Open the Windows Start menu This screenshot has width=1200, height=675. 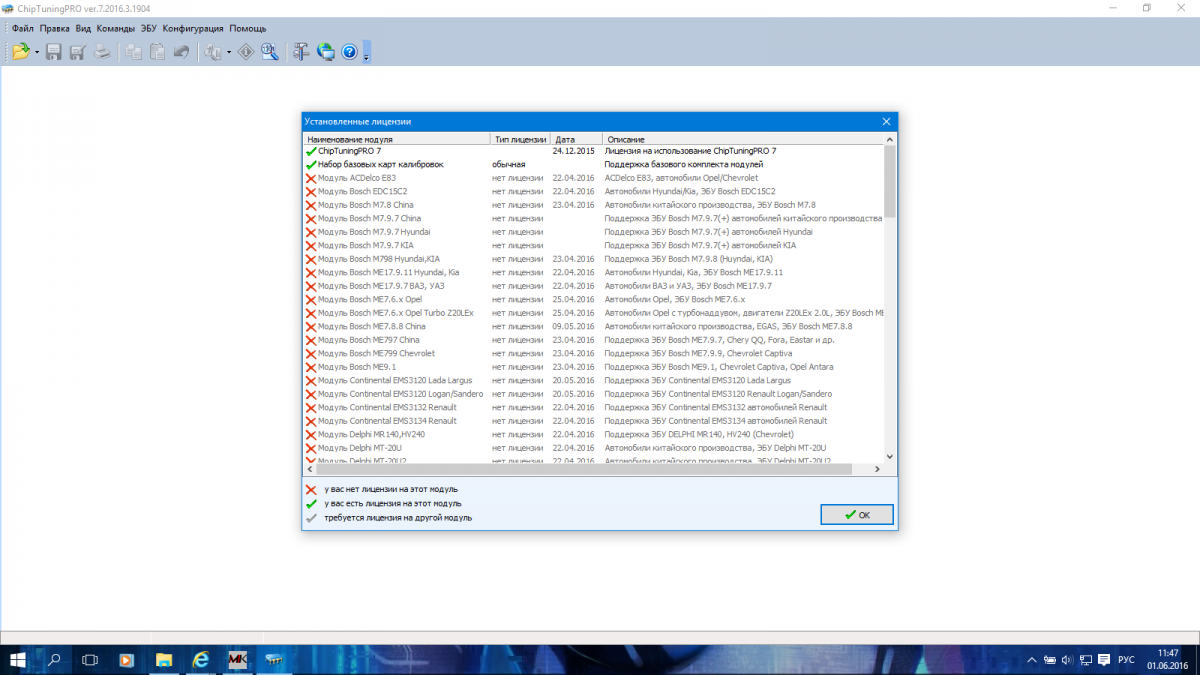pos(18,660)
